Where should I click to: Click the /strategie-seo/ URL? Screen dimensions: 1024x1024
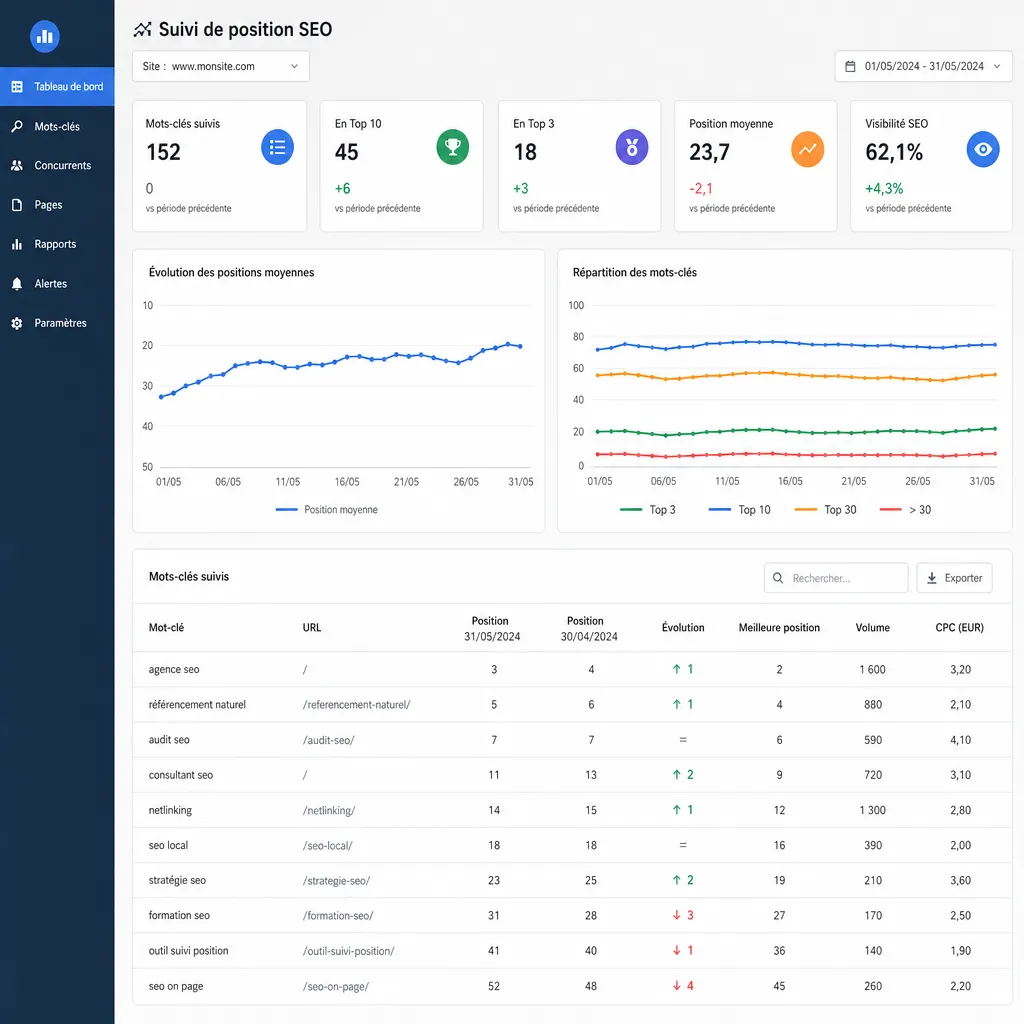336,881
